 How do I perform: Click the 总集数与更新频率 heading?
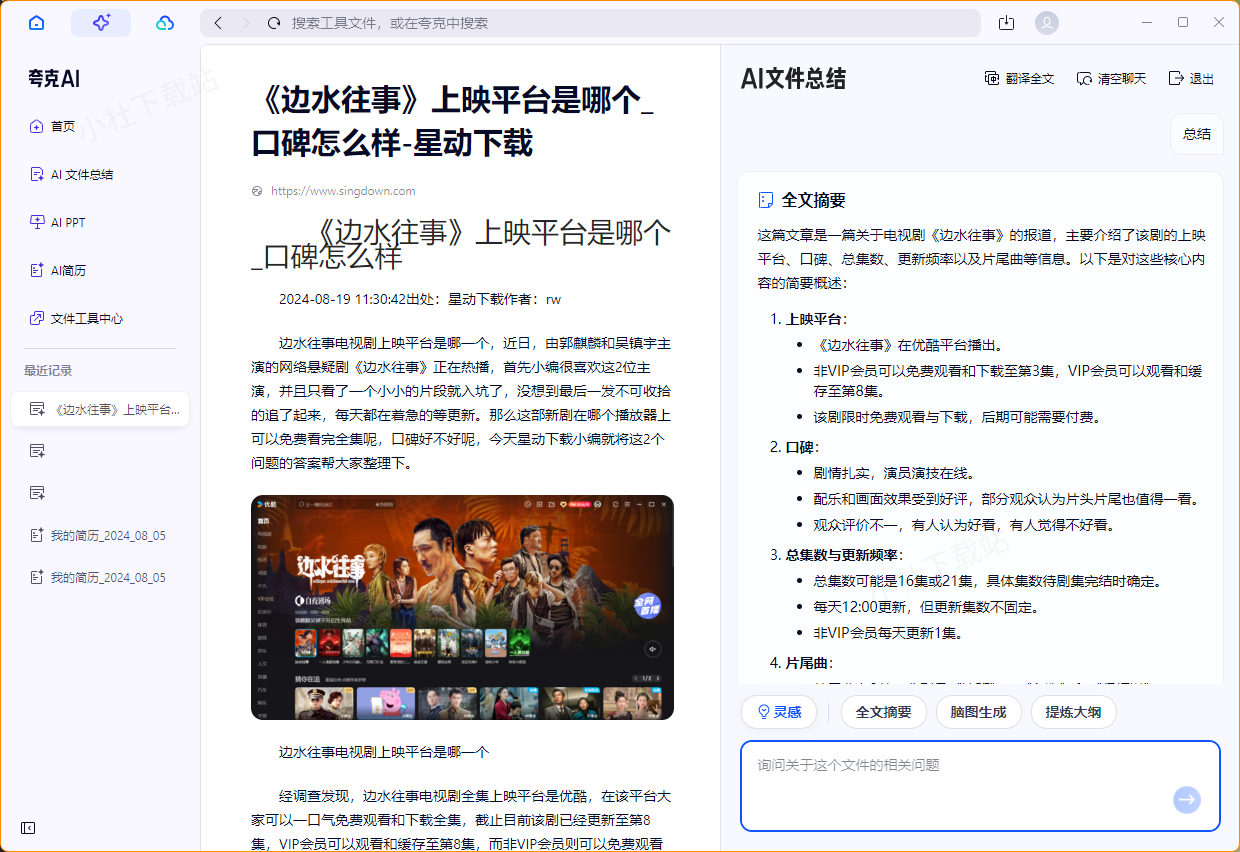pyautogui.click(x=844, y=555)
